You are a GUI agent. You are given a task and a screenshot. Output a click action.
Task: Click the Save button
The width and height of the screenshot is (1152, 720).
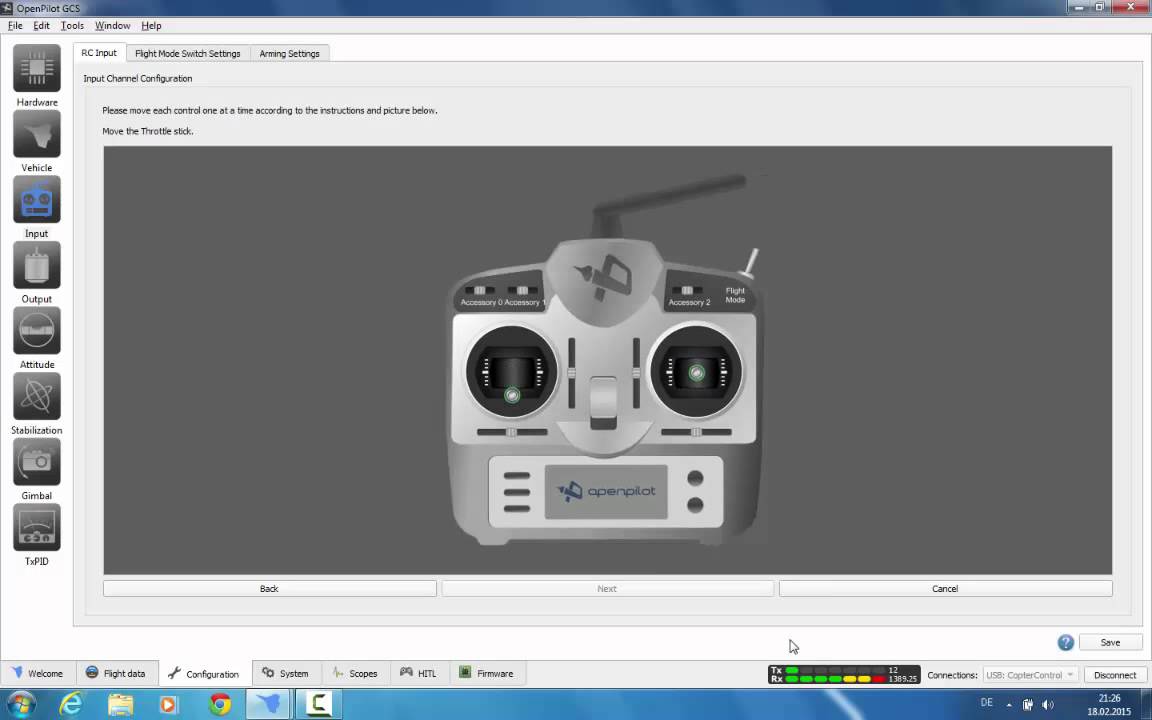point(1110,642)
